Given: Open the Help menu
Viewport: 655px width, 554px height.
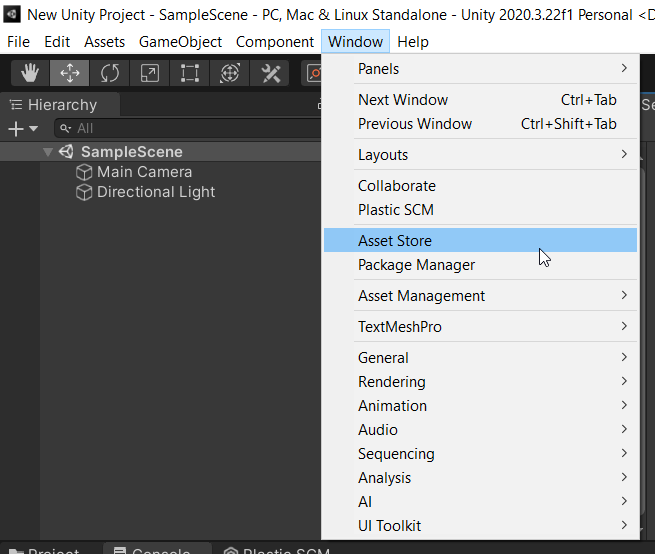Looking at the screenshot, I should click(413, 42).
